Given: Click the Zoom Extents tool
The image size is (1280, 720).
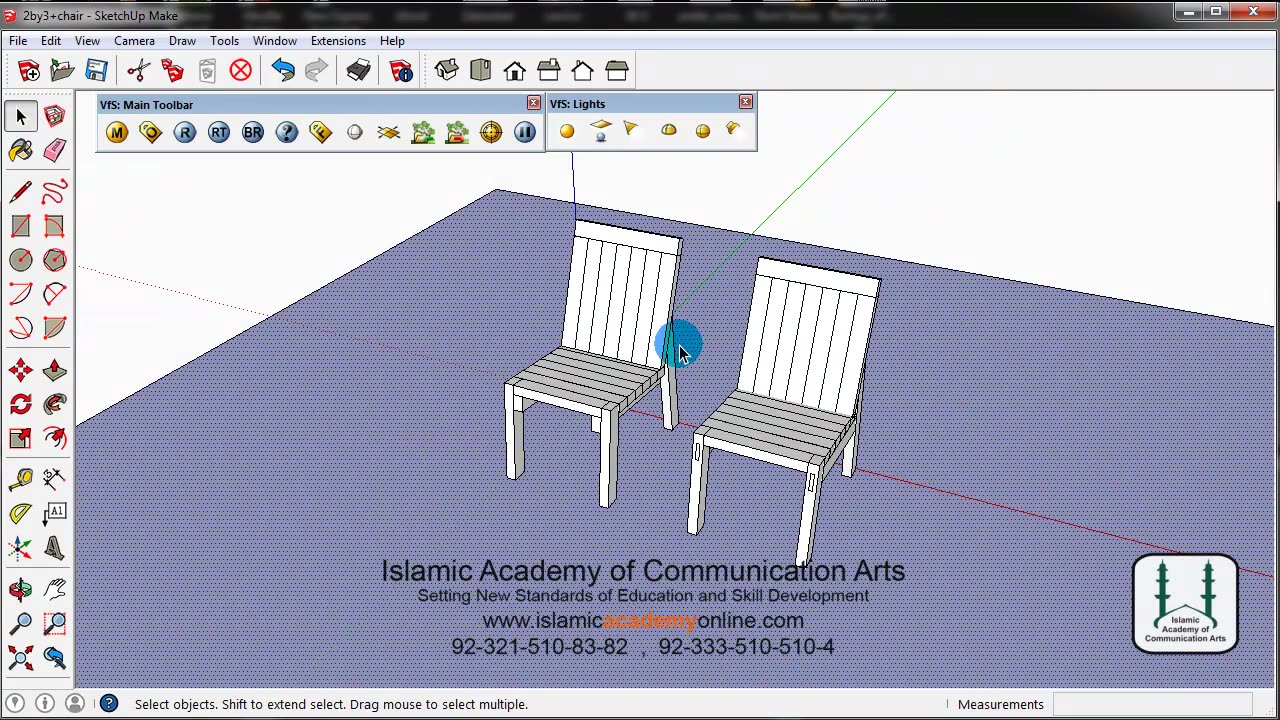Looking at the screenshot, I should tap(21, 658).
